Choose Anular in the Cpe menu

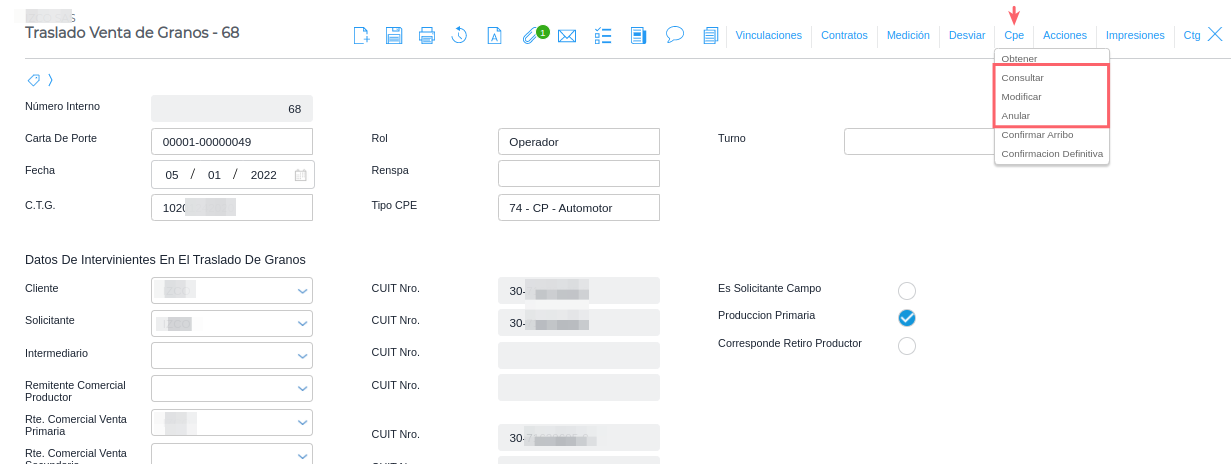pos(1016,116)
